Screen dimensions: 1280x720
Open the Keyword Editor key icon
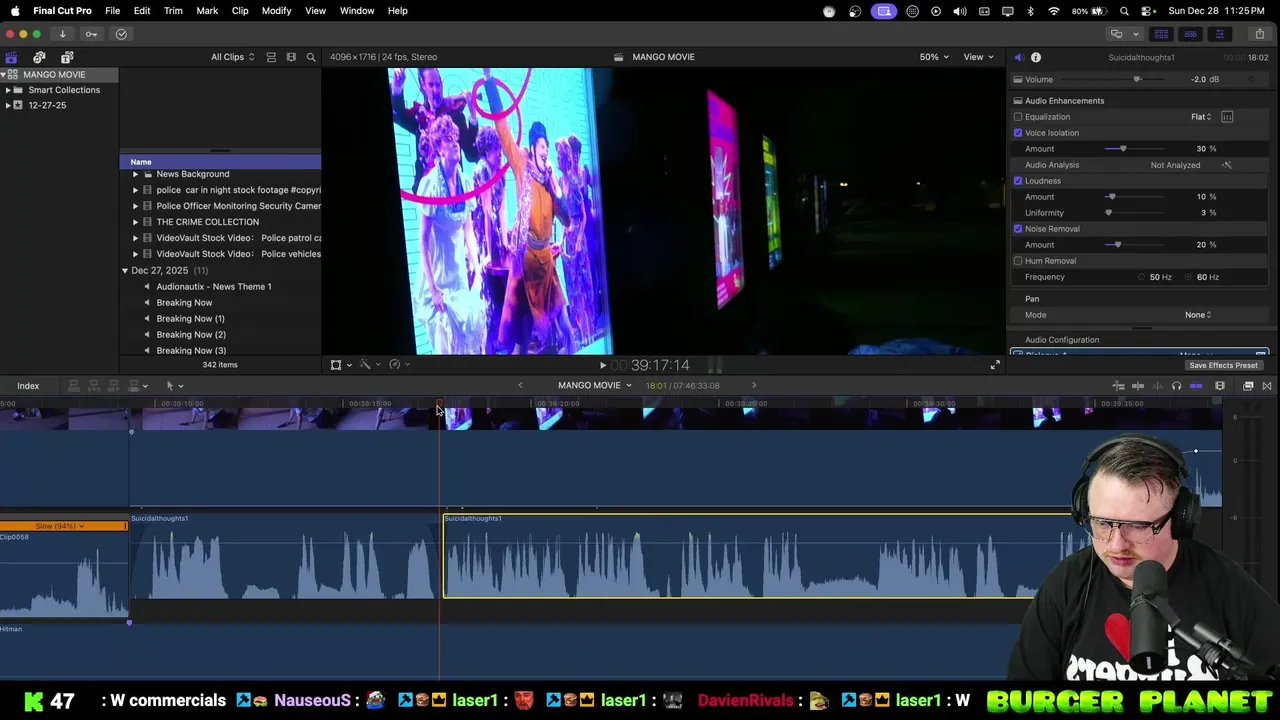coord(91,34)
